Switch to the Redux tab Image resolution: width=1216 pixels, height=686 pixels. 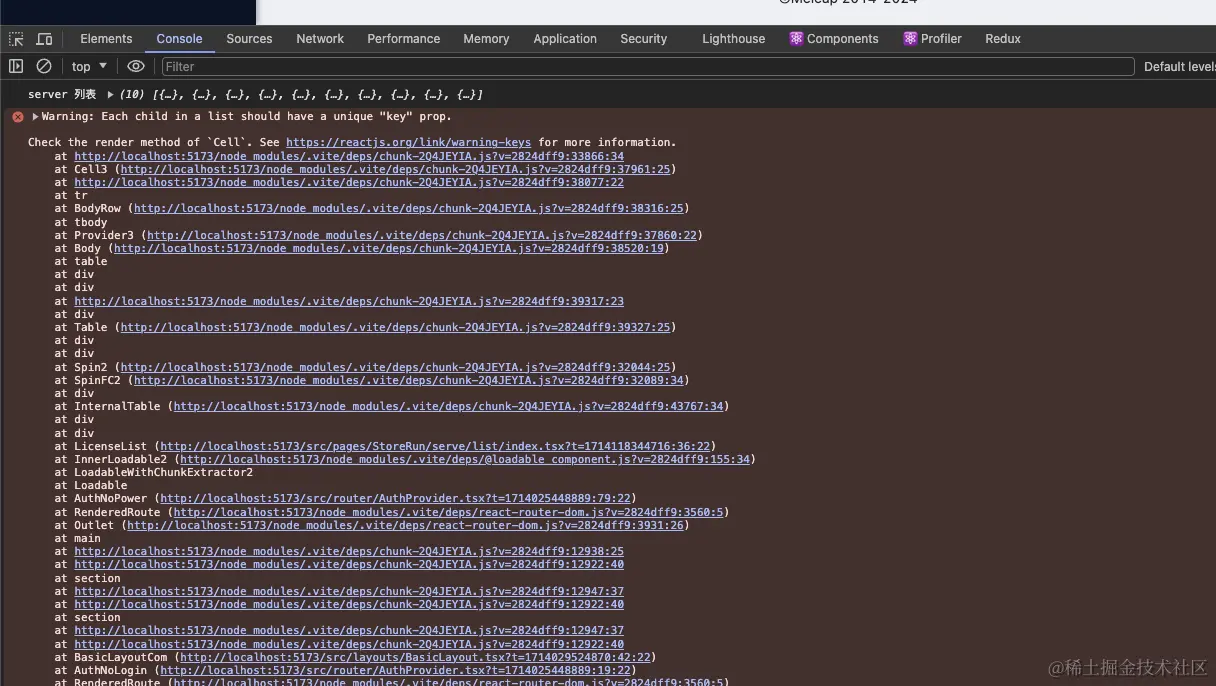pos(1003,39)
